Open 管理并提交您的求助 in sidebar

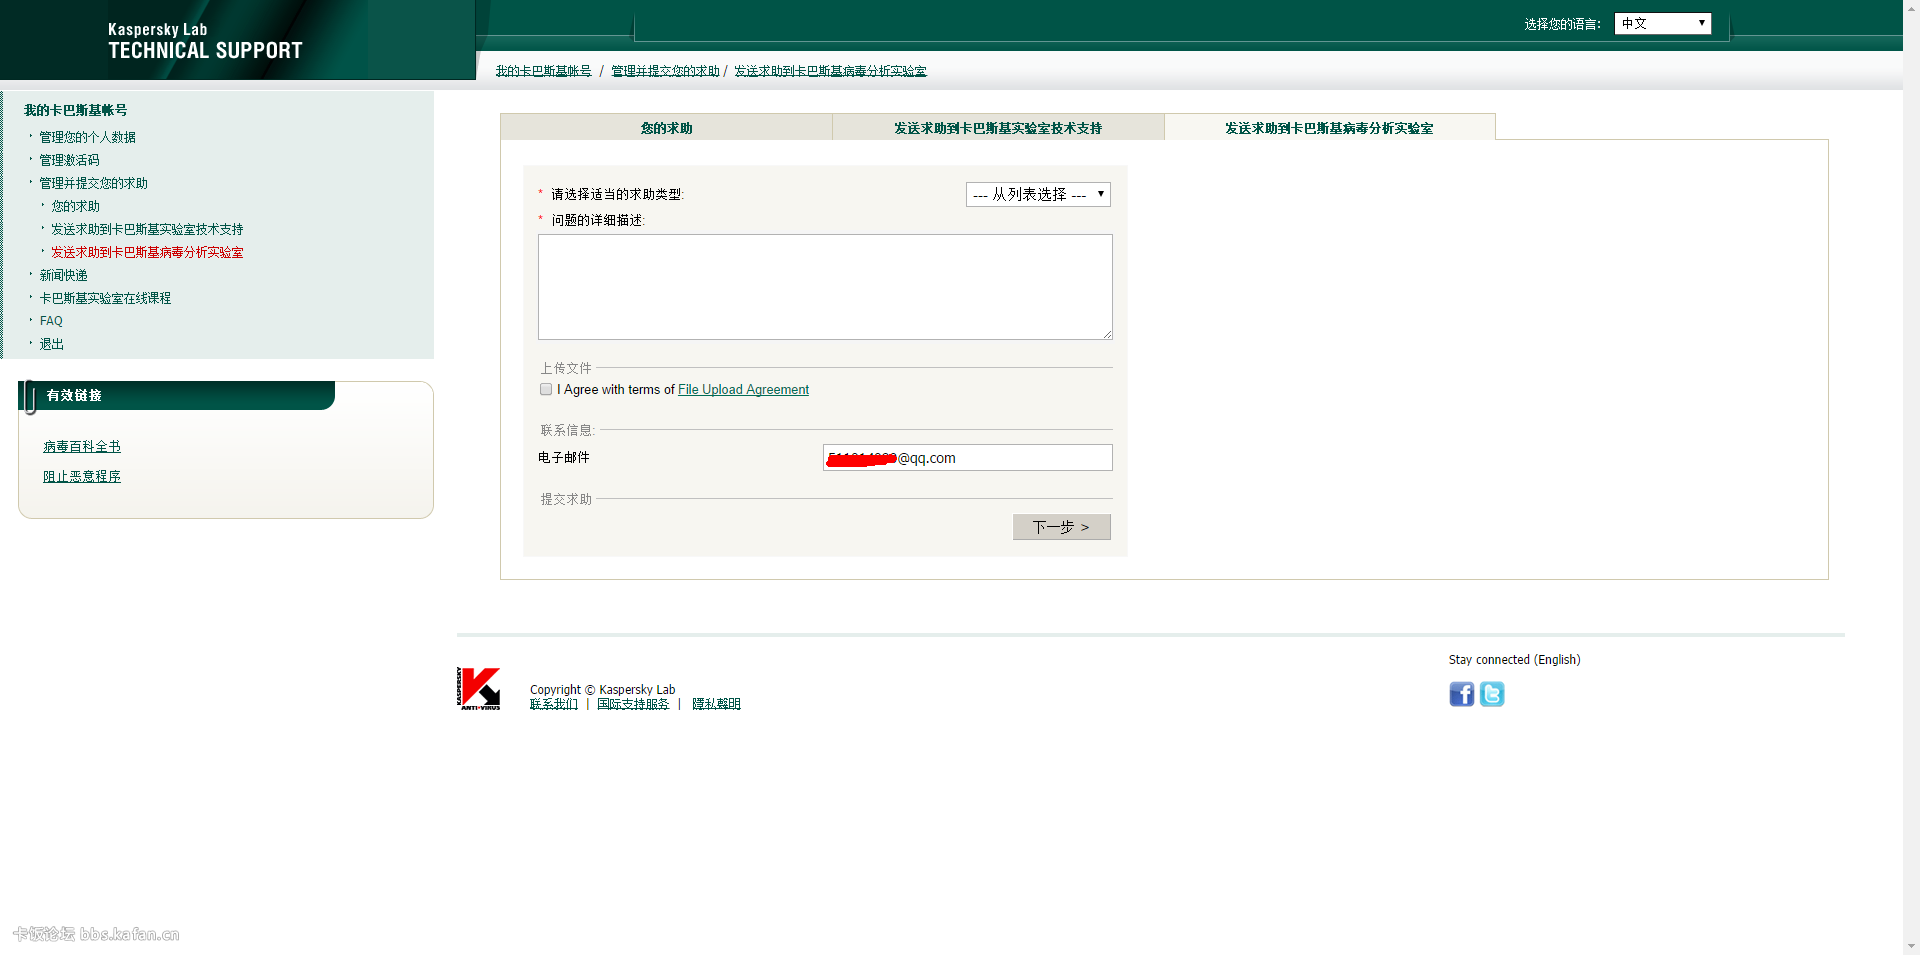[93, 183]
